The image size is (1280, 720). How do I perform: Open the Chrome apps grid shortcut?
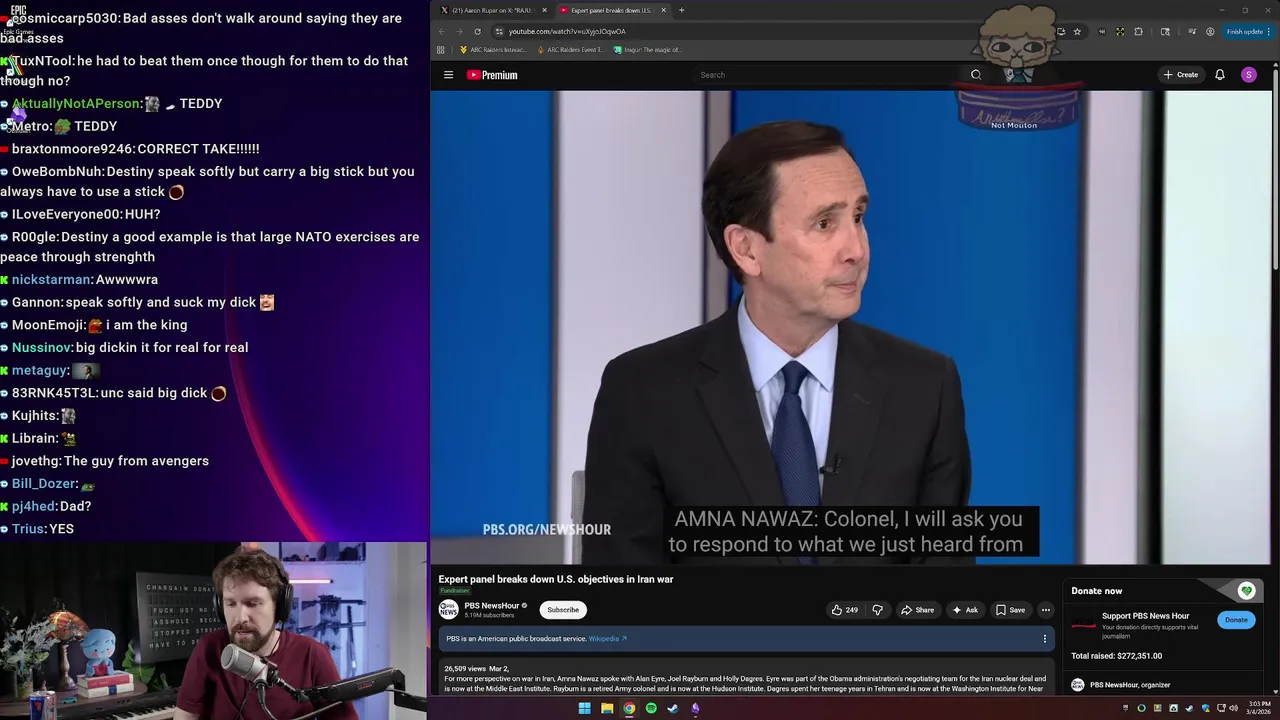click(440, 49)
